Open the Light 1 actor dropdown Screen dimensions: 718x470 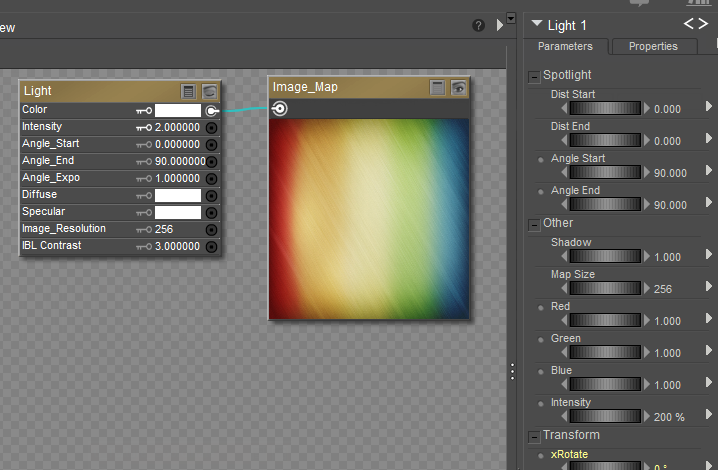click(538, 25)
